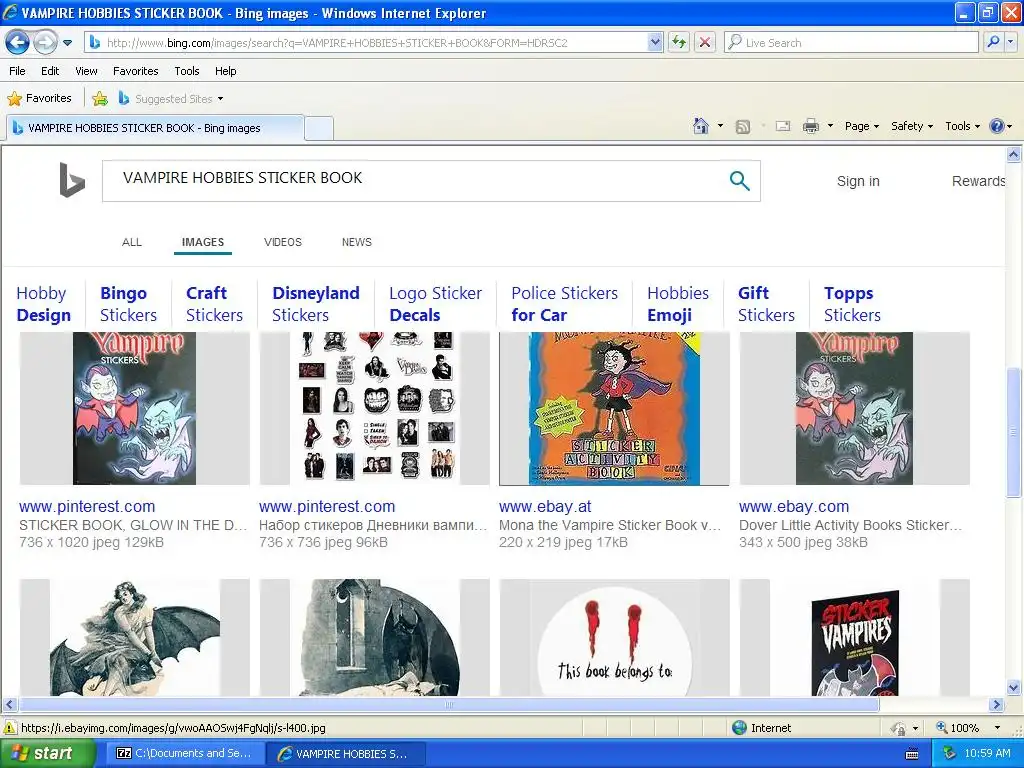Screen dimensions: 1024x768
Task: Click the New Tab blank tab button
Action: (319, 128)
